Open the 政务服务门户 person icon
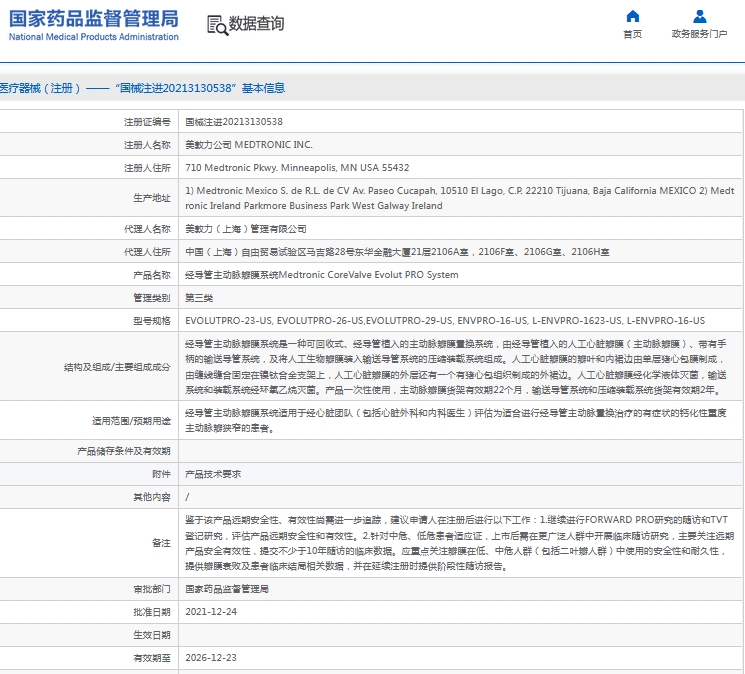Image resolution: width=745 pixels, height=674 pixels. 699,17
